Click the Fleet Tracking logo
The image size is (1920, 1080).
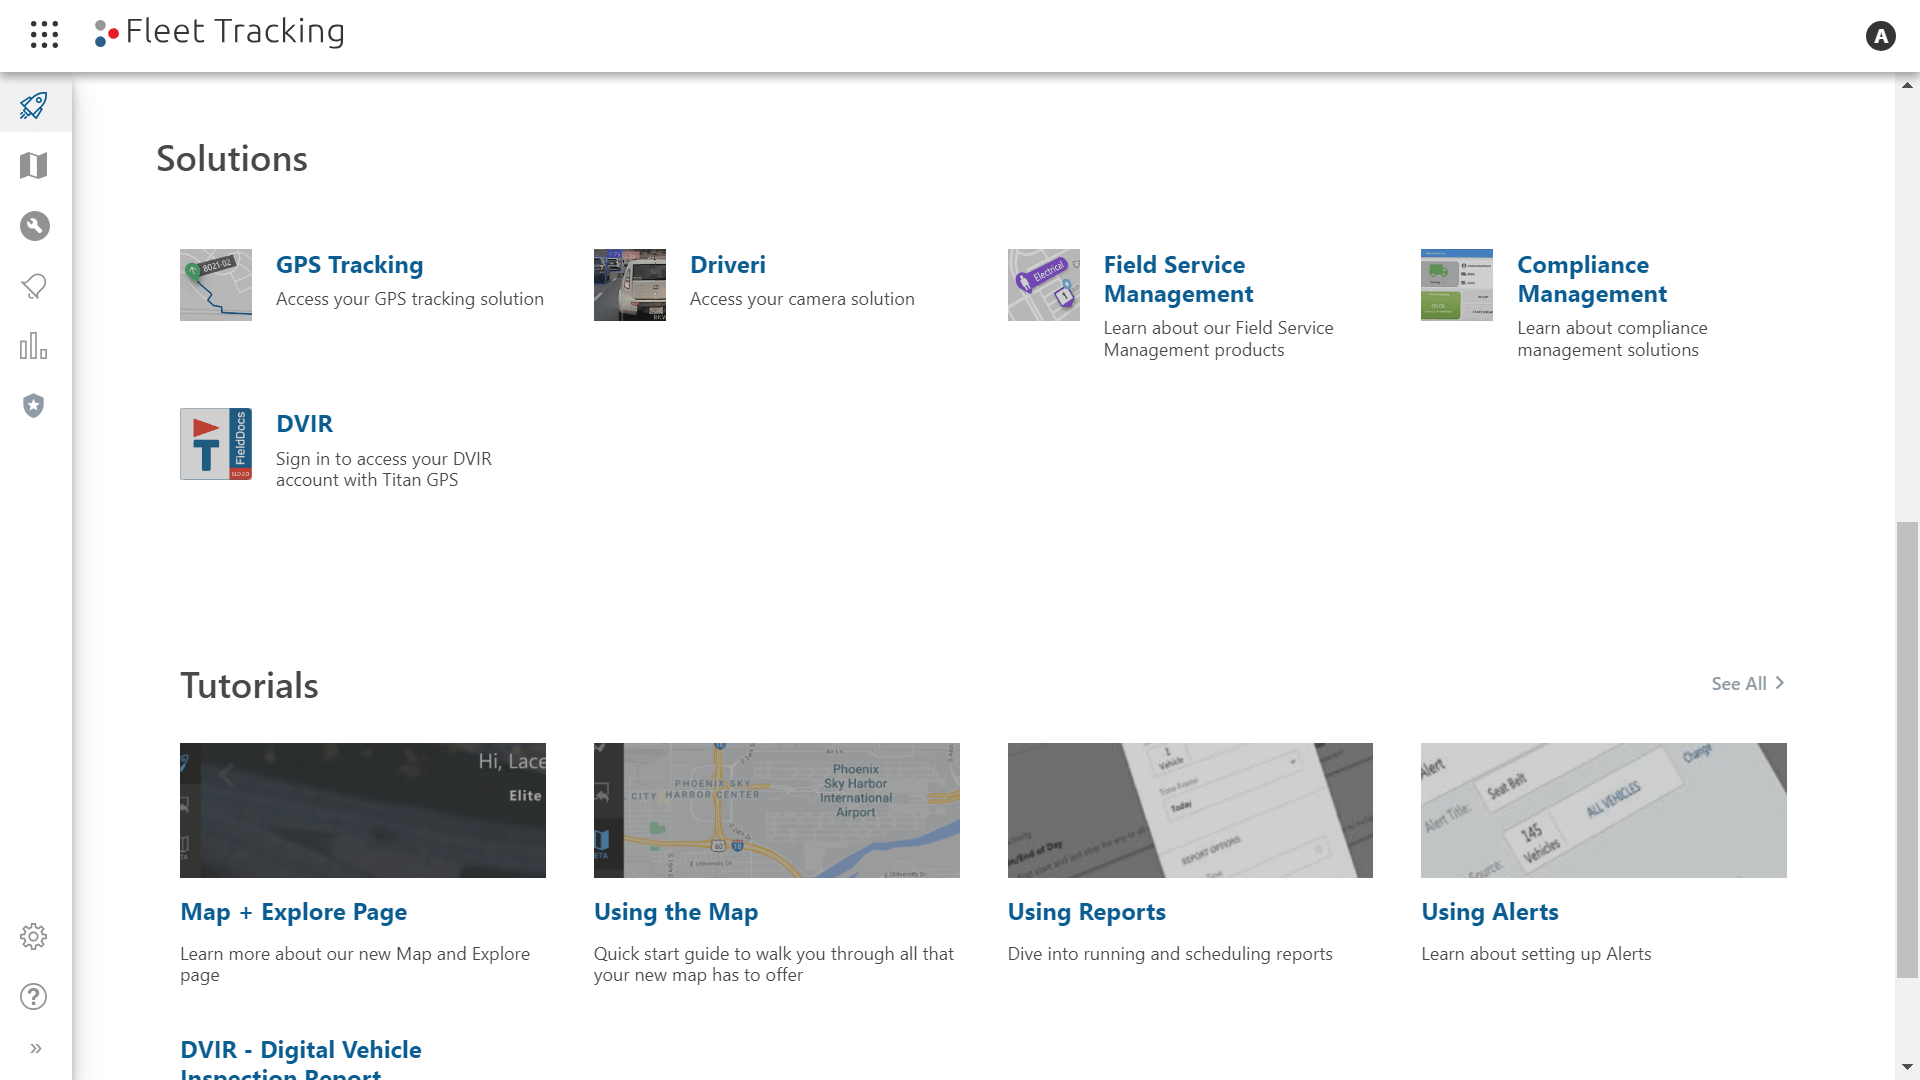point(219,32)
